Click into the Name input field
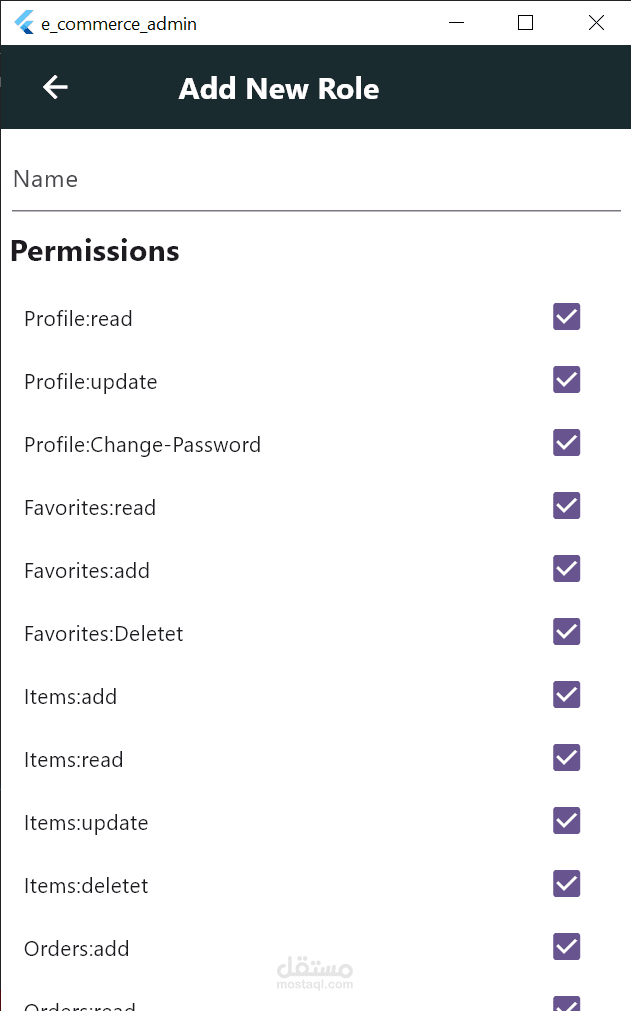 [x=316, y=179]
